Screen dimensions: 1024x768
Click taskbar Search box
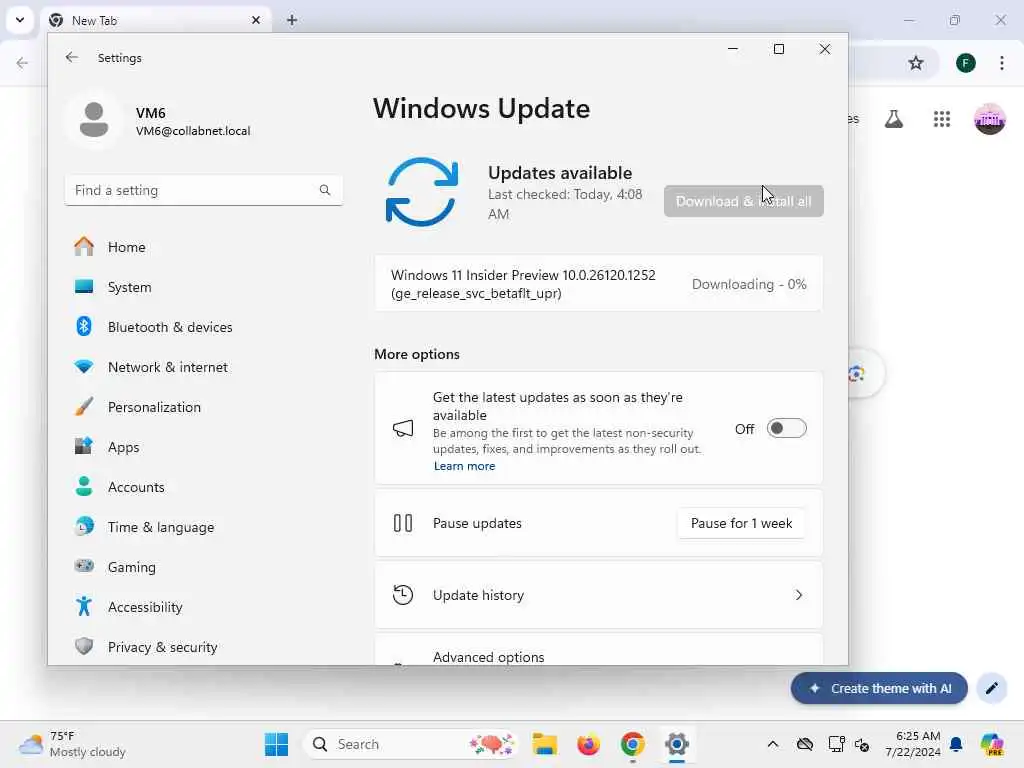[x=411, y=744]
